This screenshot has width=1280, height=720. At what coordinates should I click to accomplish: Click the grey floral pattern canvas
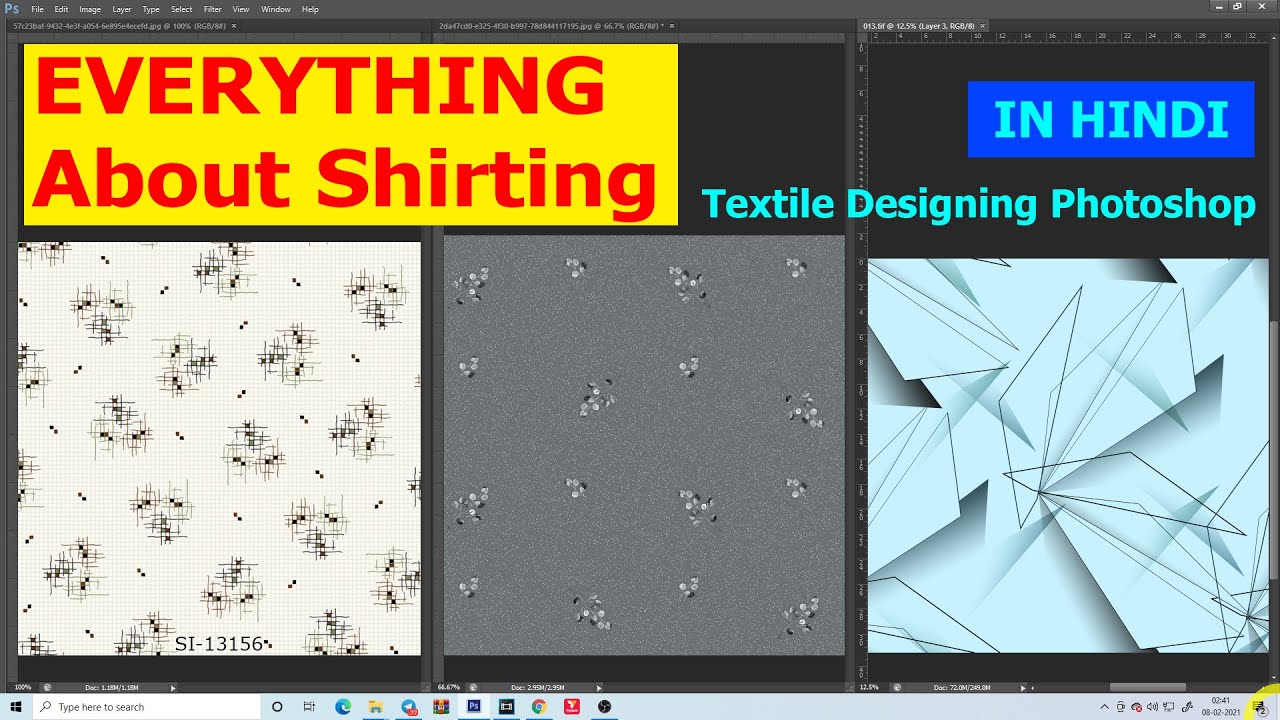point(644,445)
